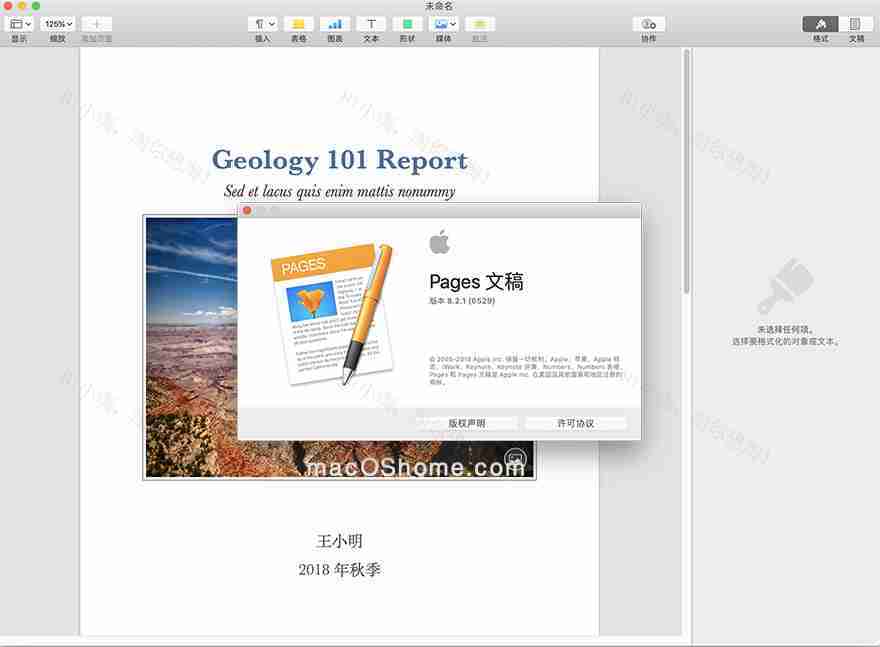Select the canyon landscape photo in document

click(x=191, y=347)
